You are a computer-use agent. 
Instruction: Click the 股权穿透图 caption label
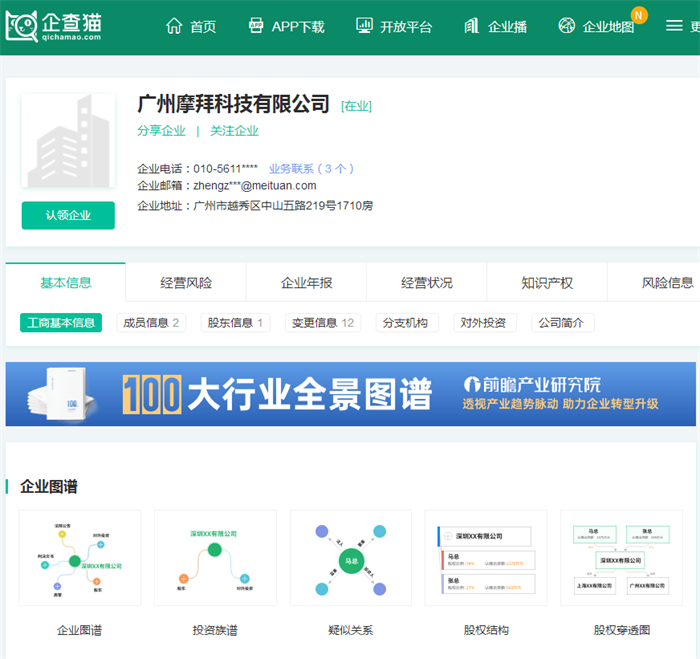(621, 630)
